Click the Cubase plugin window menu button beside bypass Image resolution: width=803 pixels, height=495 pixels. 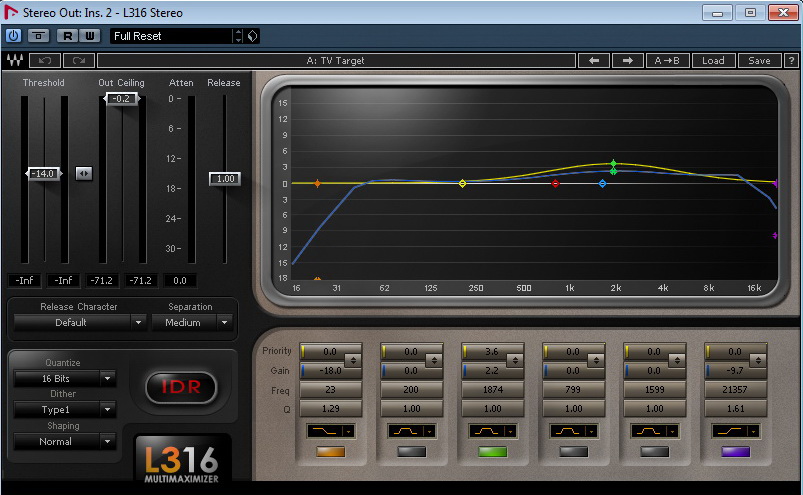point(38,36)
